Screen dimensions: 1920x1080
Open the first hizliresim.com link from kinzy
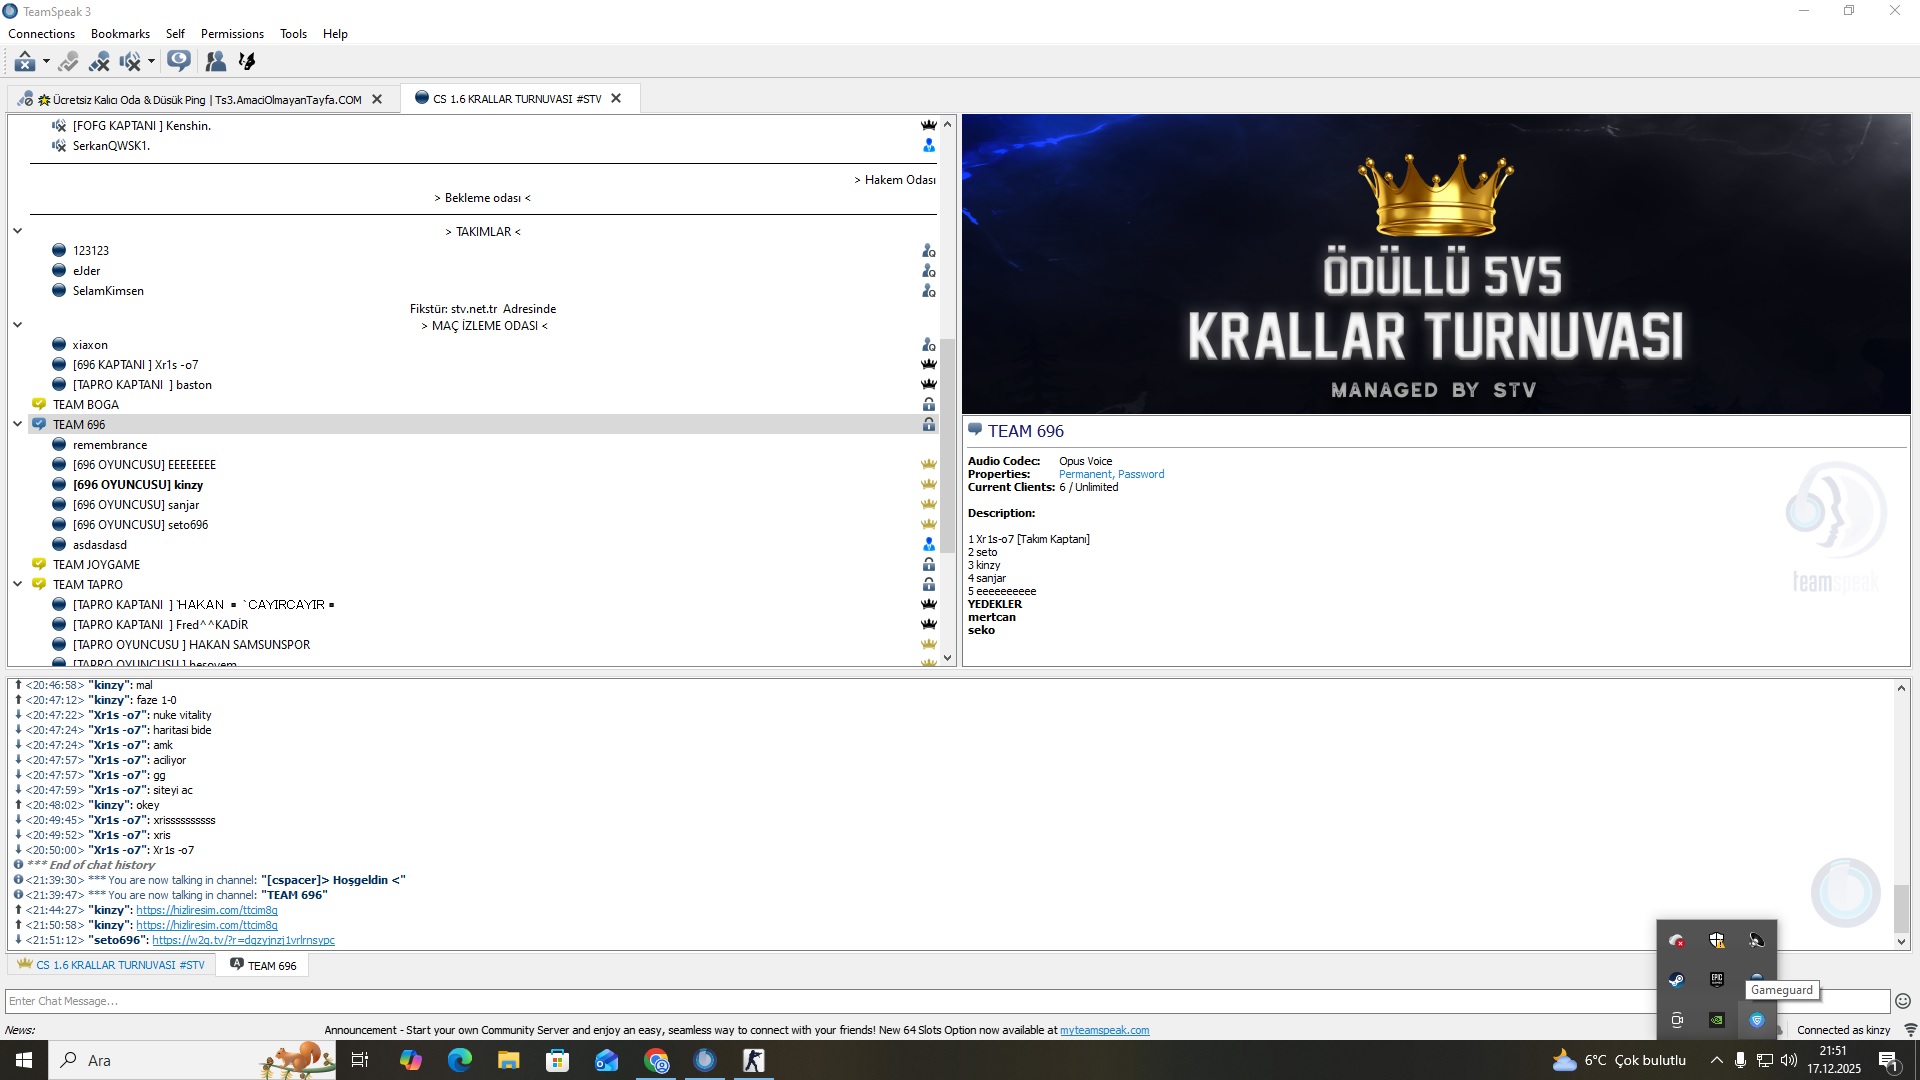tap(206, 911)
